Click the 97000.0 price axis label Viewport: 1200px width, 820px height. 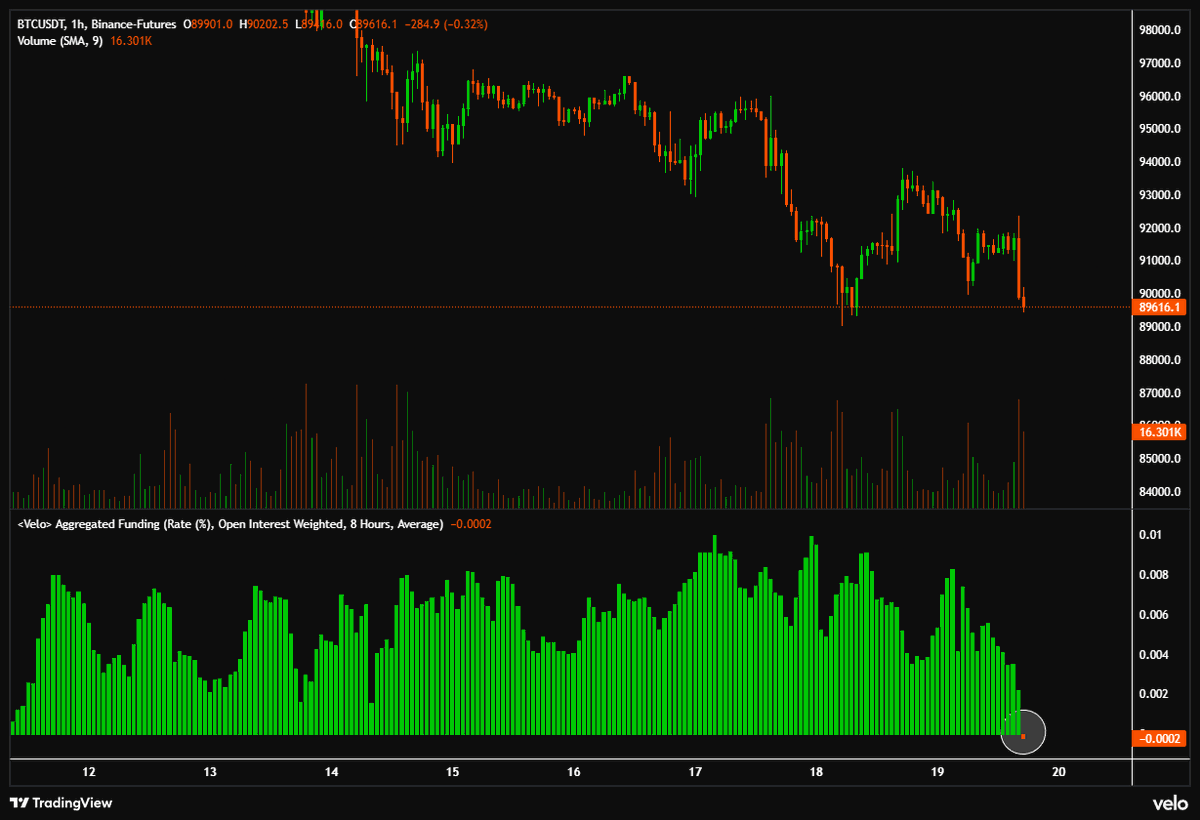1161,64
